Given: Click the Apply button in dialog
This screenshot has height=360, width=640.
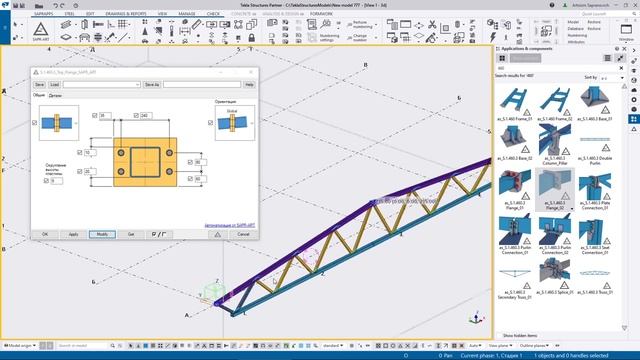Looking at the screenshot, I should 73,234.
